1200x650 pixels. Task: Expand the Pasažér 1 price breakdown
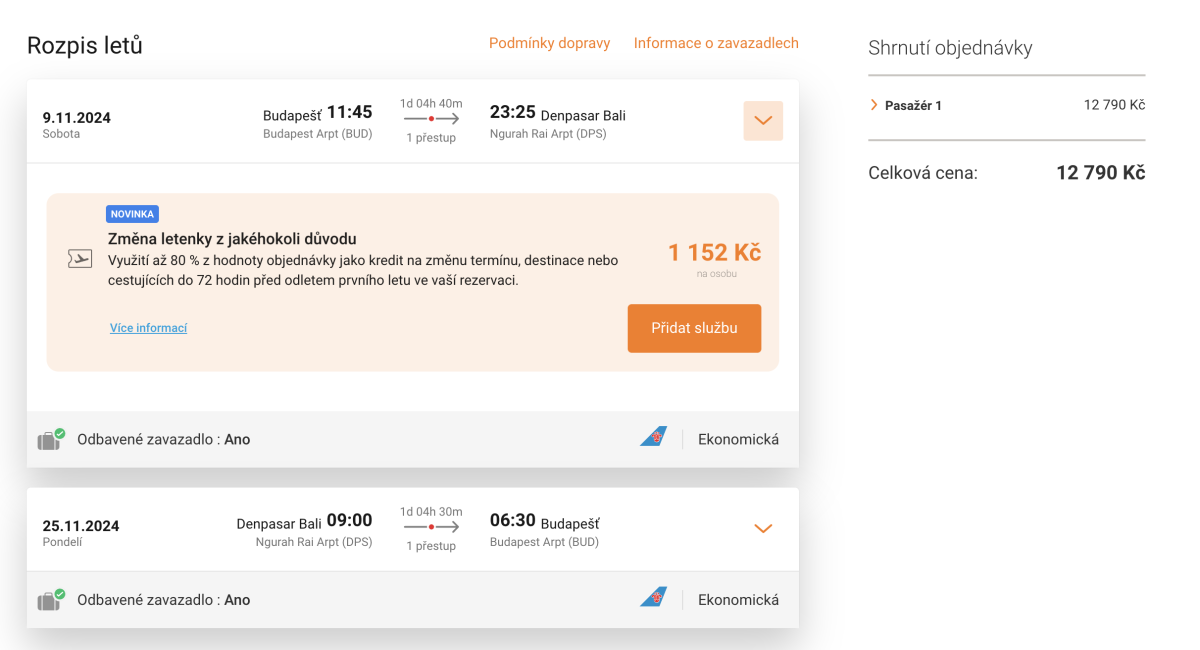coord(874,105)
